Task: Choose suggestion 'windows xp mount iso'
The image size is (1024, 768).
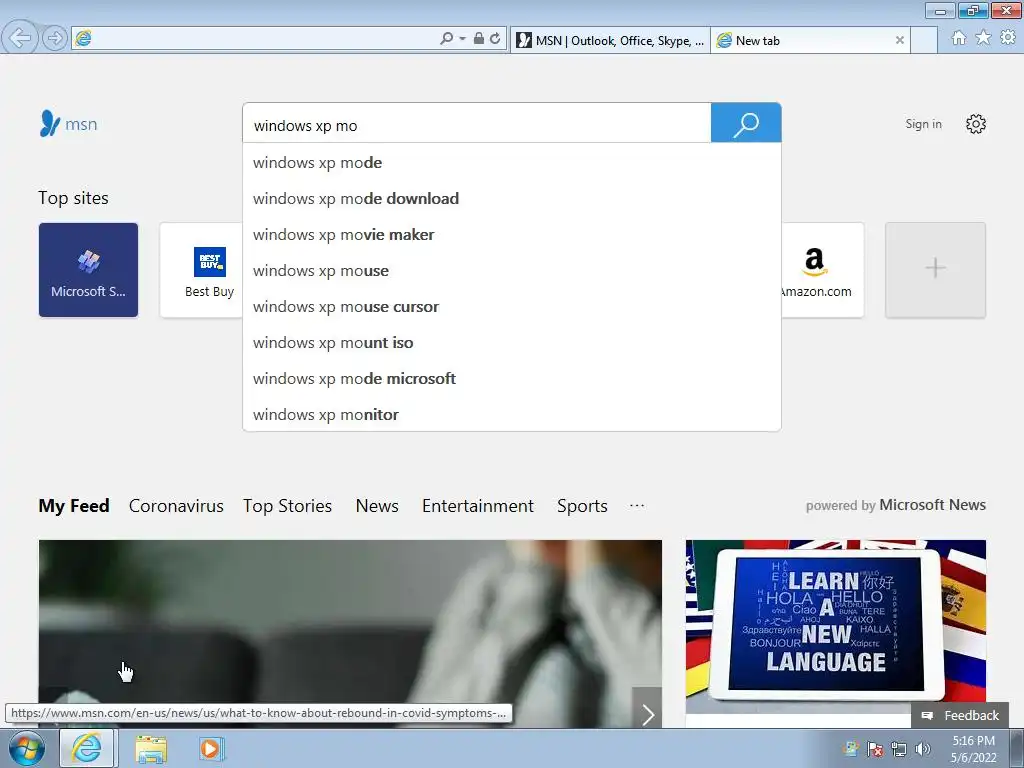Action: click(x=511, y=342)
